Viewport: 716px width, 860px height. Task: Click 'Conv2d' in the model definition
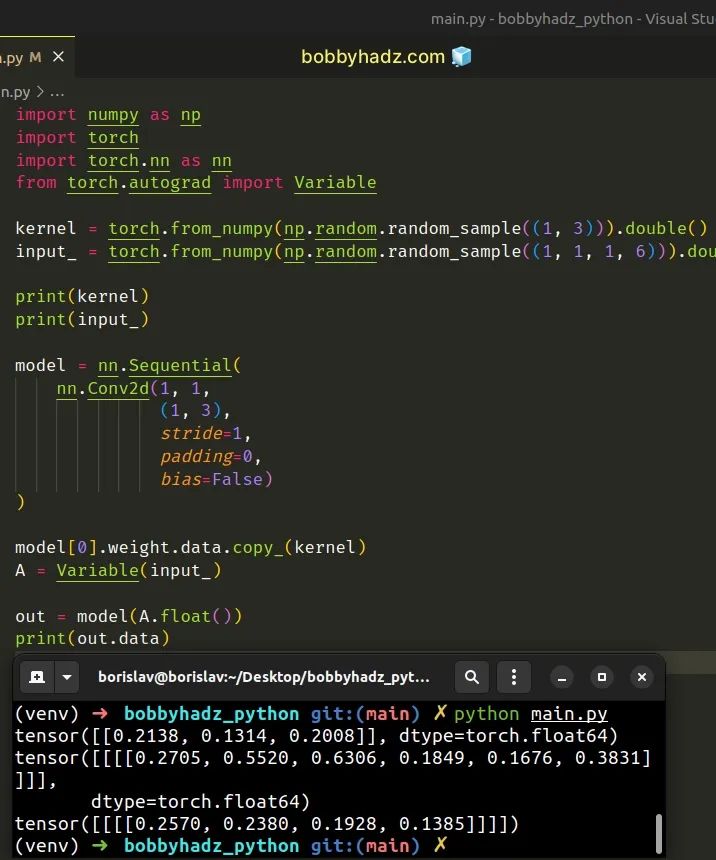pyautogui.click(x=119, y=388)
